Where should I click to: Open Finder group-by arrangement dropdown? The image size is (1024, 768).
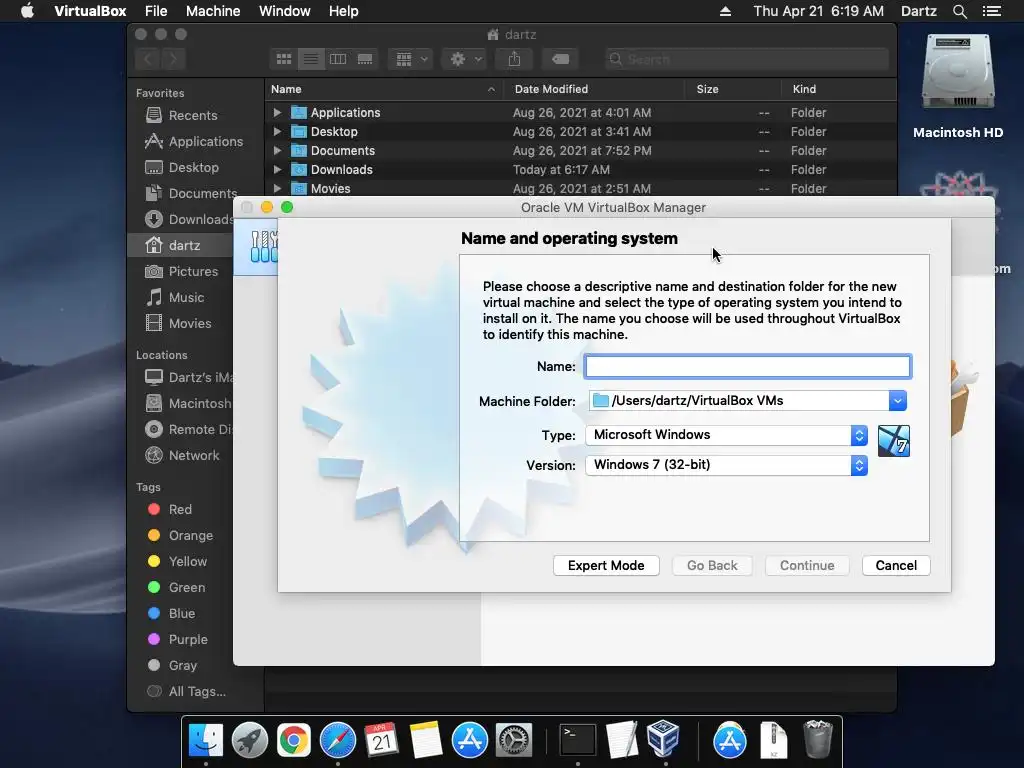410,59
